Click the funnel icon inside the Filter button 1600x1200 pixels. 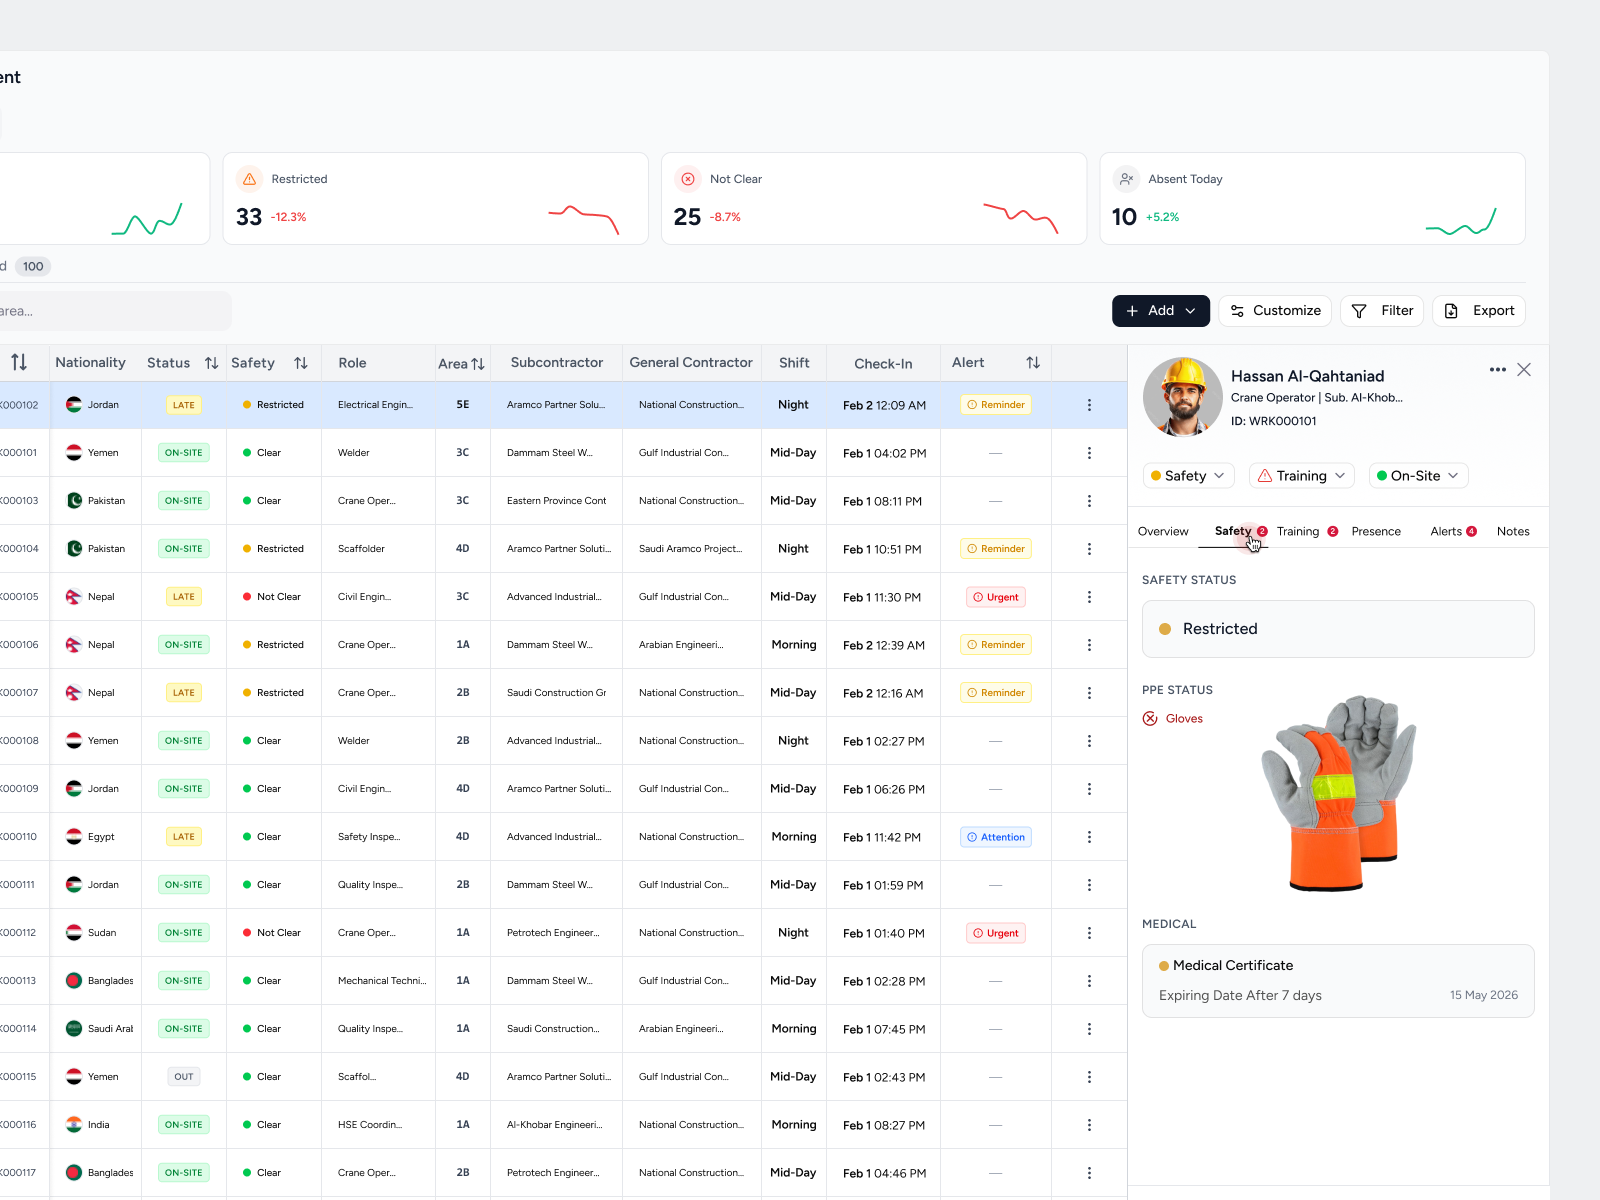click(x=1361, y=310)
